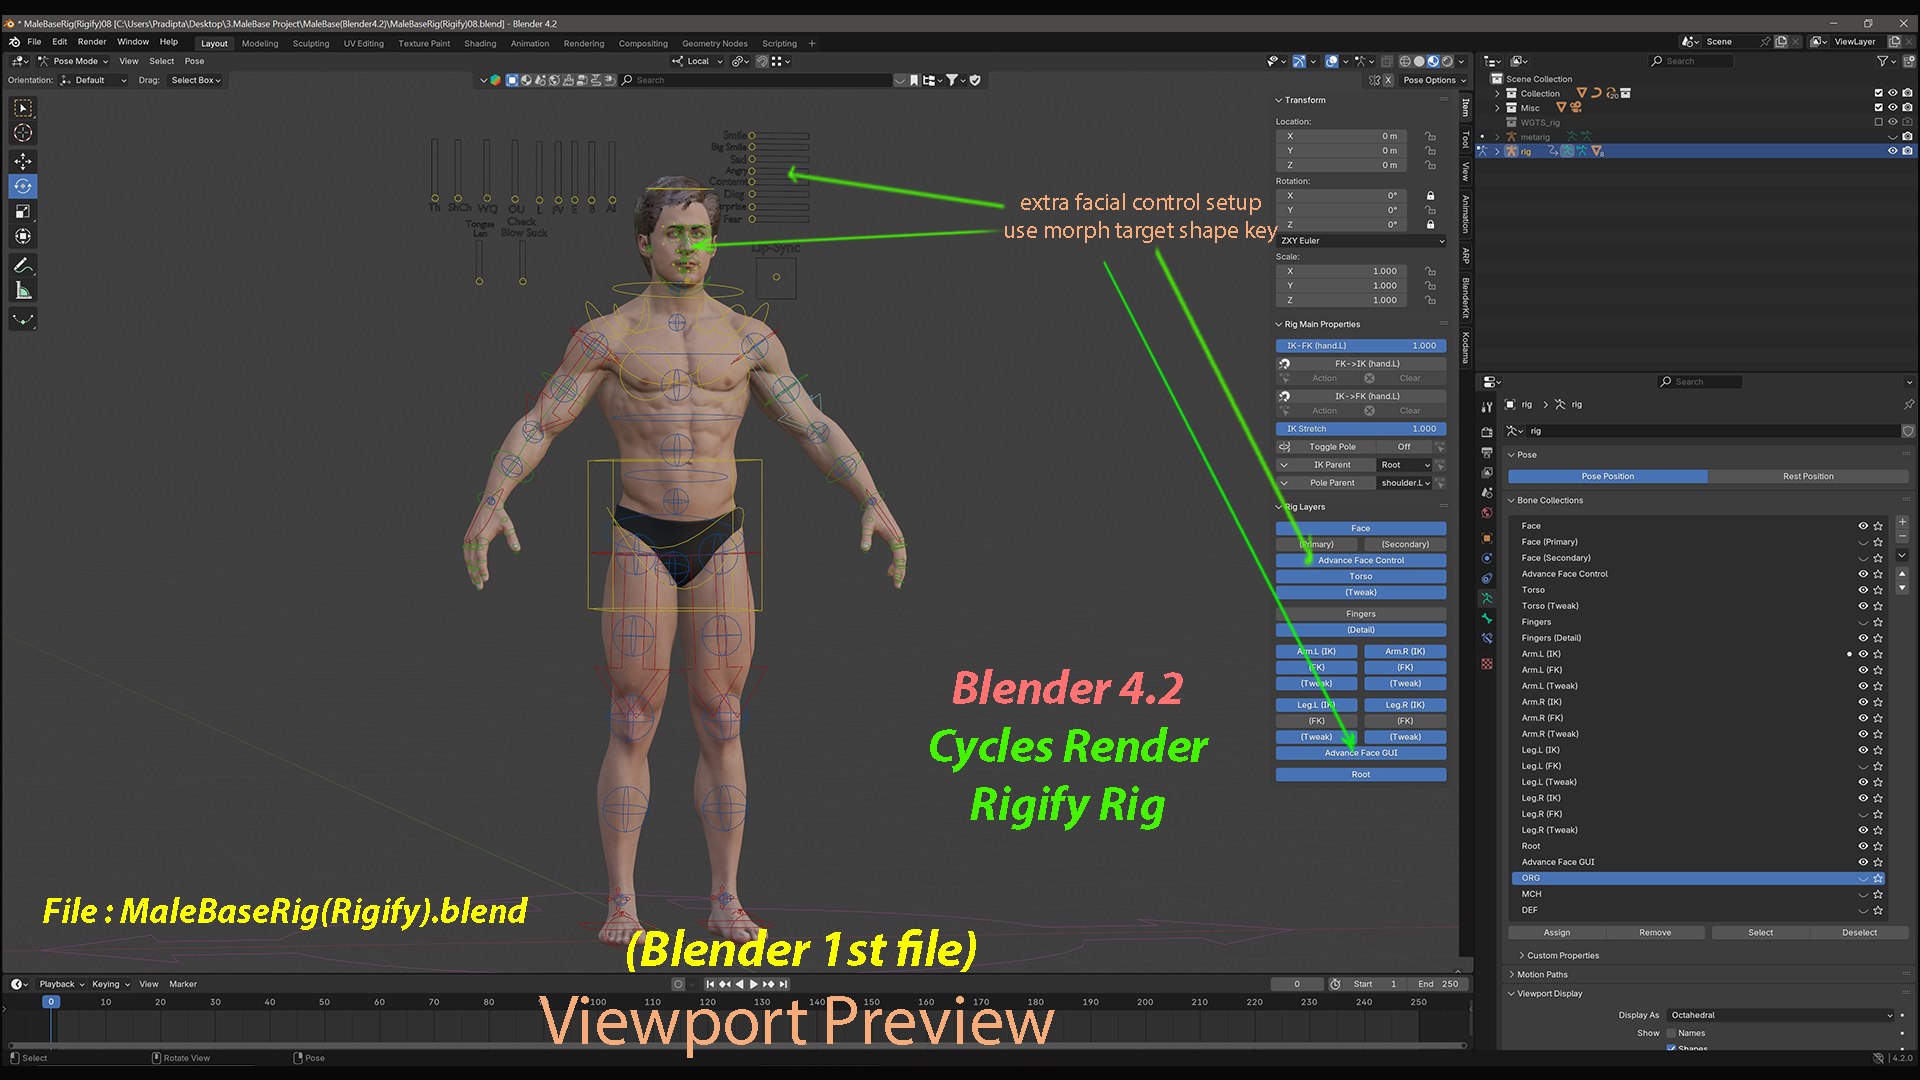Pin the properties editor context
The height and width of the screenshot is (1080, 1920).
tap(1909, 405)
